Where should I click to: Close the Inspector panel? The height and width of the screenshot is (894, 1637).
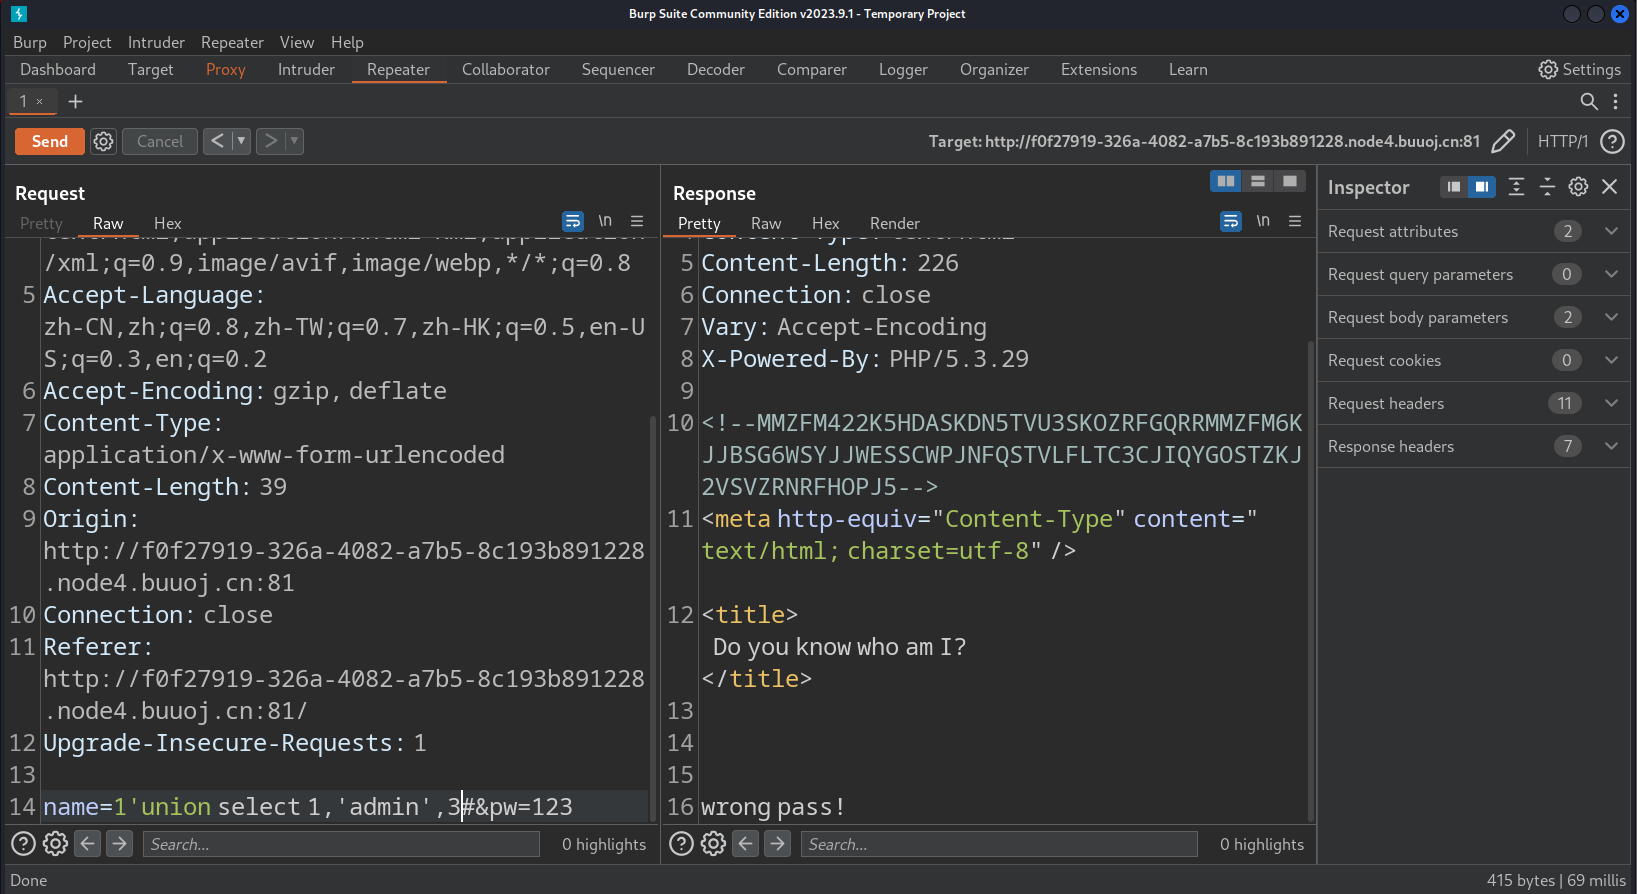[x=1610, y=187]
